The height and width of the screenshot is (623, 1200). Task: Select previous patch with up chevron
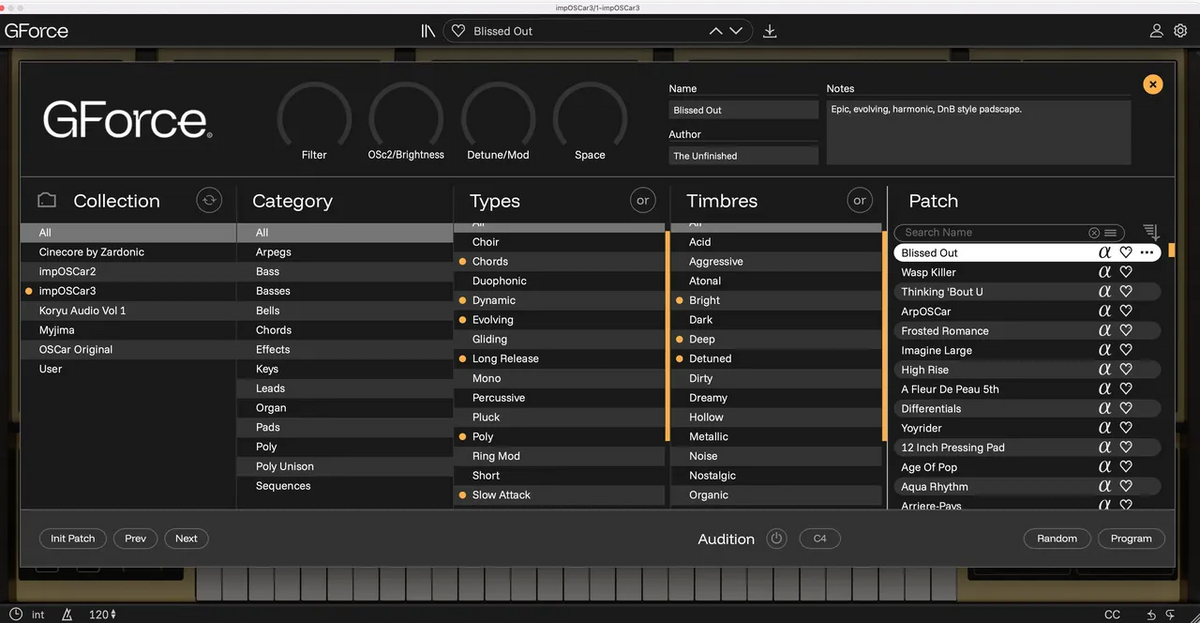tap(716, 31)
